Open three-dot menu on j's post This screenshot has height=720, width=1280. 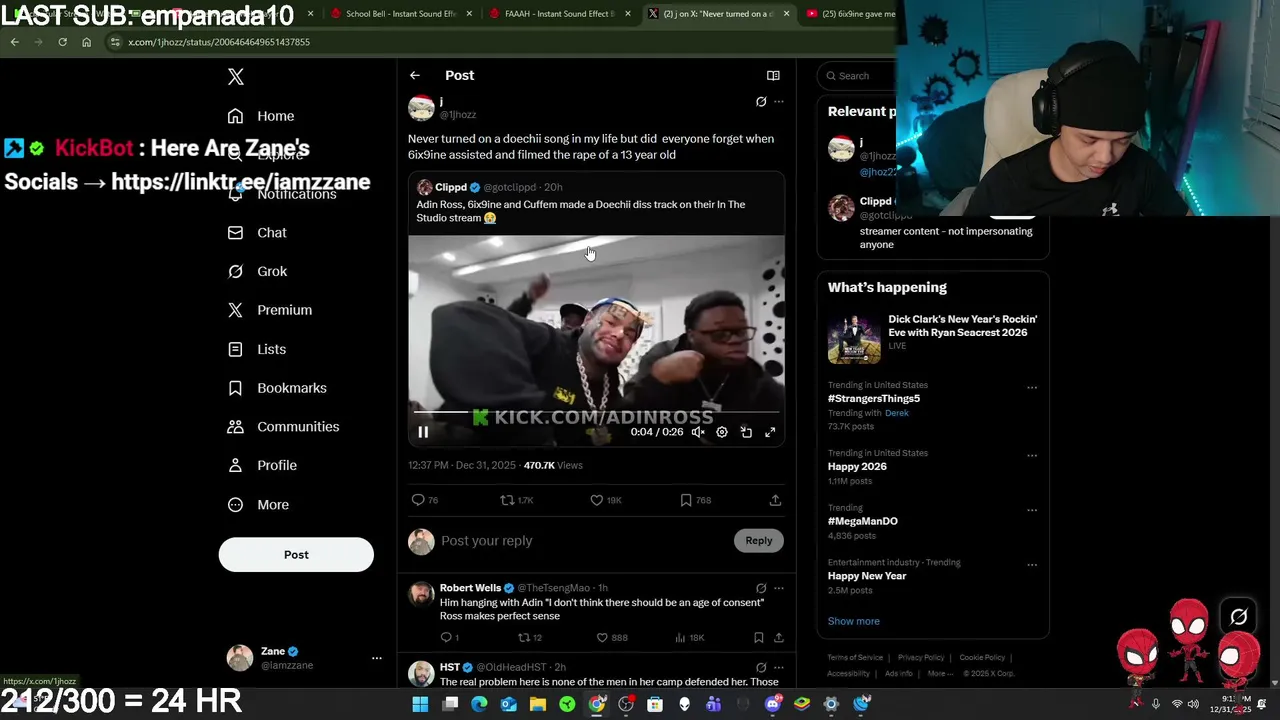(779, 102)
